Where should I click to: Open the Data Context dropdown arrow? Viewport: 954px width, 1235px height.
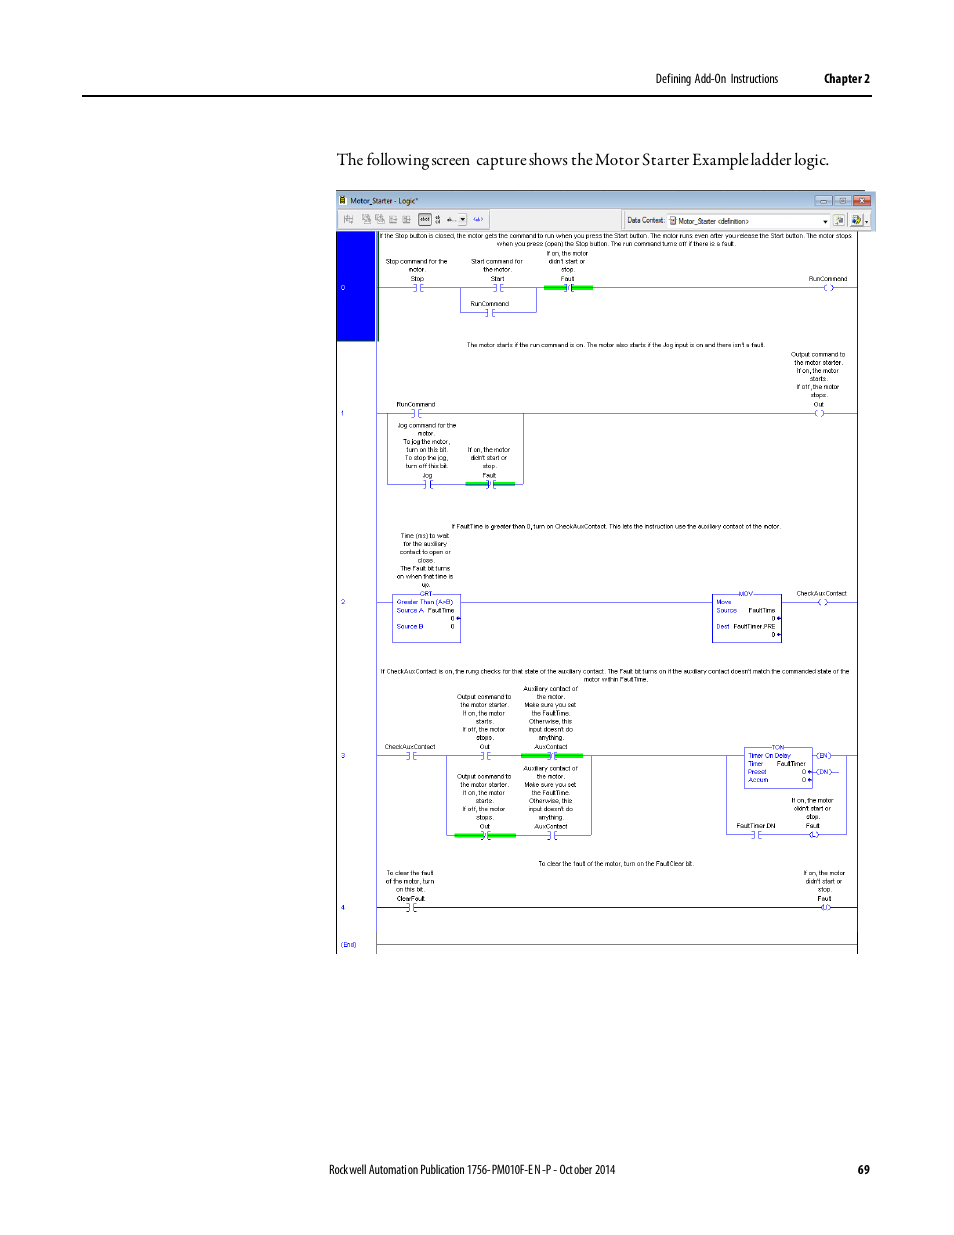(825, 221)
